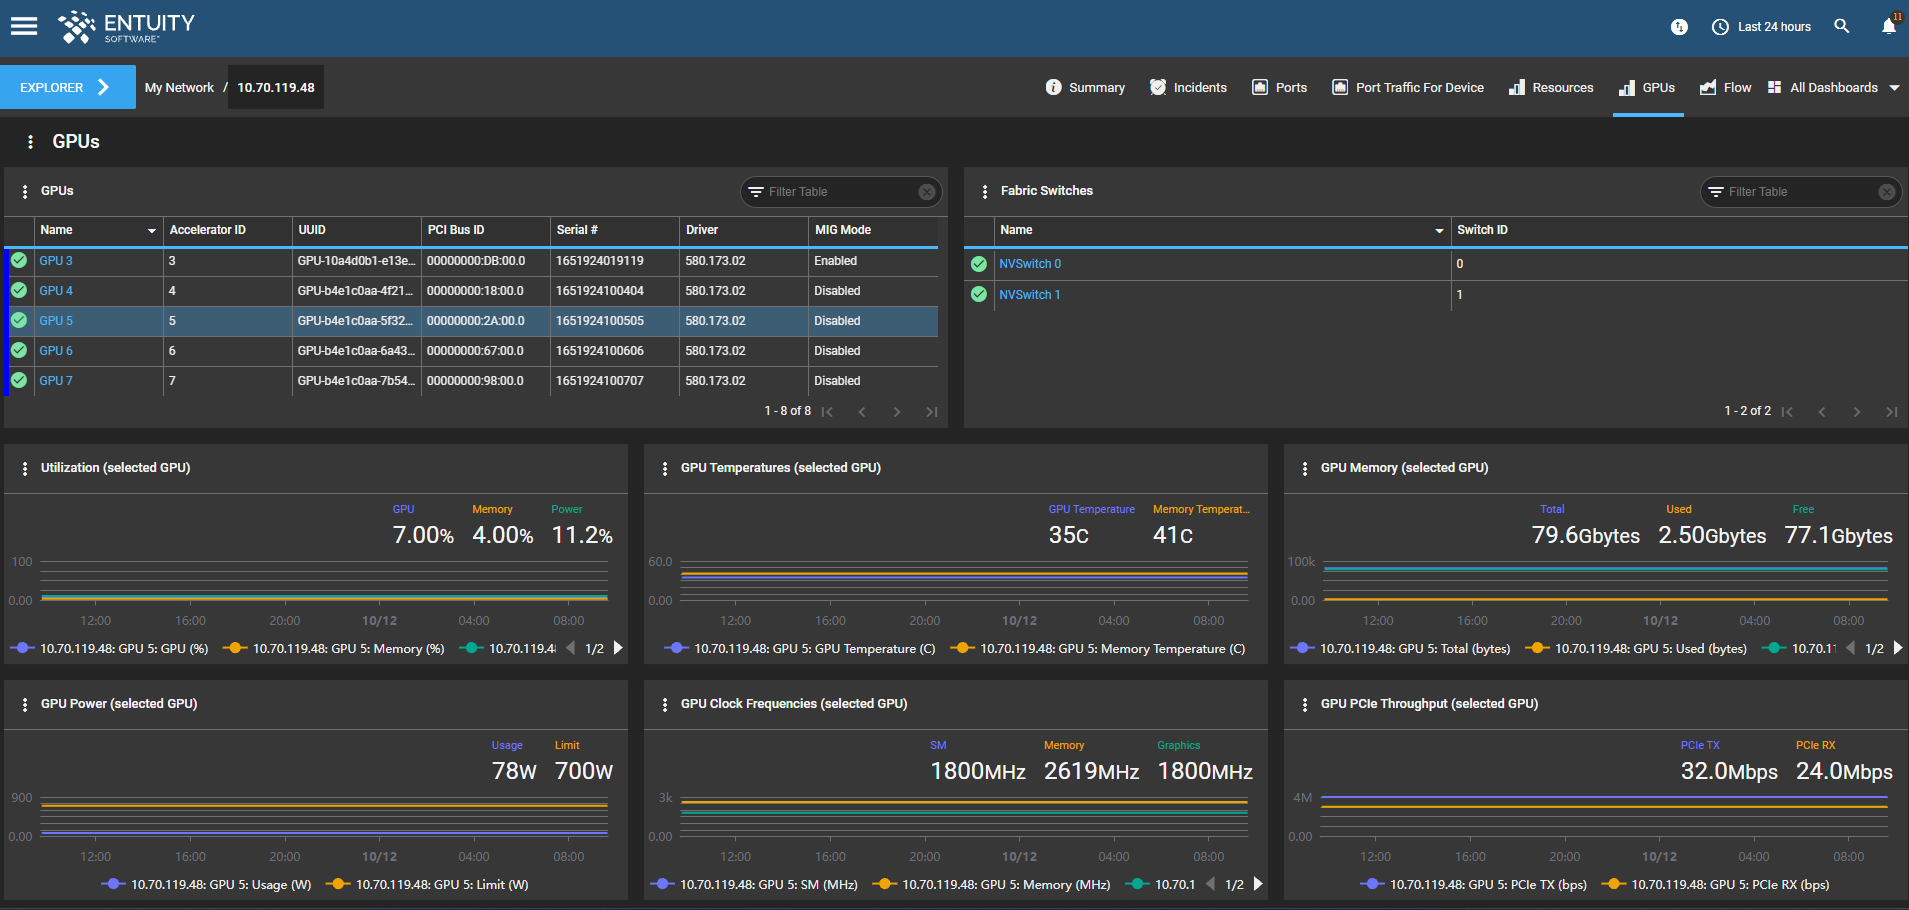Viewport: 1909px width, 910px height.
Task: Clear the Fabric Switches filter
Action: click(1887, 192)
